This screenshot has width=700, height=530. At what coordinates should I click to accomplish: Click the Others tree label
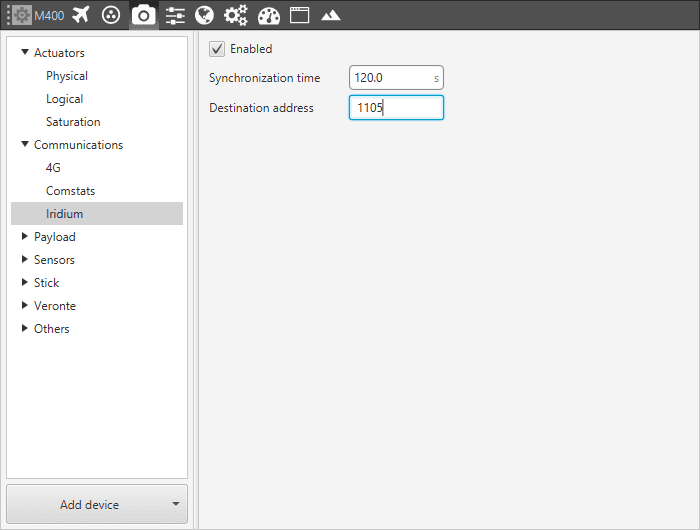pos(52,329)
